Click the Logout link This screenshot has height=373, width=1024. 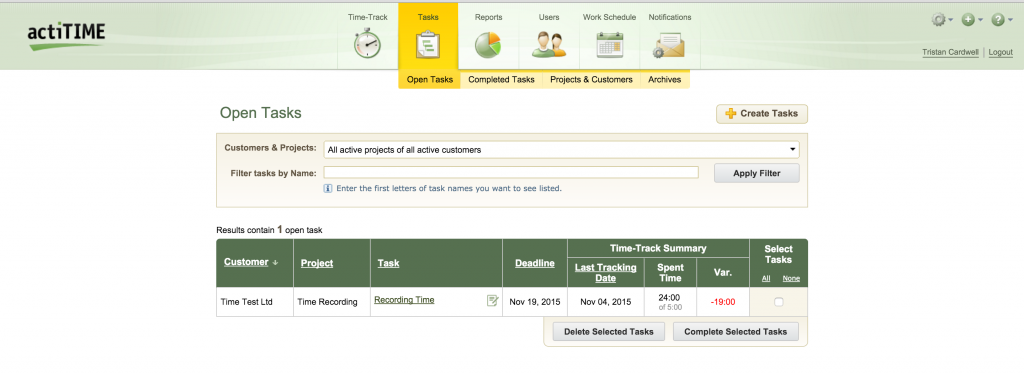coord(1000,52)
